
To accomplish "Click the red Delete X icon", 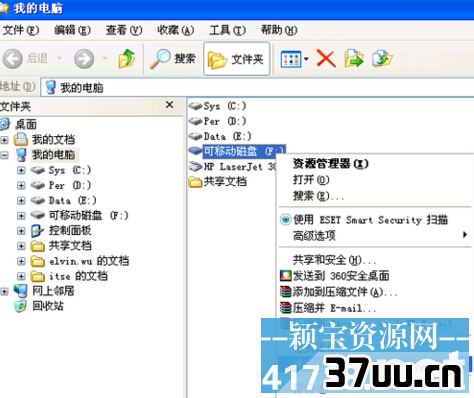I will [x=326, y=59].
